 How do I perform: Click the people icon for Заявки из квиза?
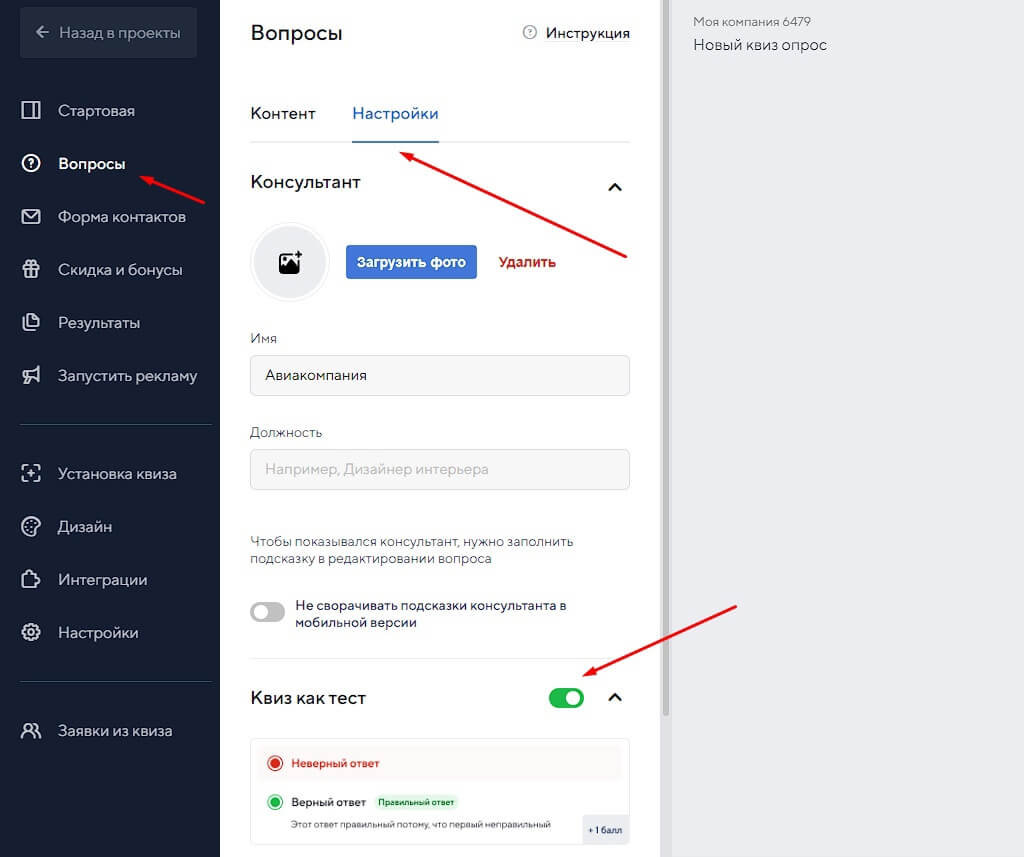[x=31, y=731]
